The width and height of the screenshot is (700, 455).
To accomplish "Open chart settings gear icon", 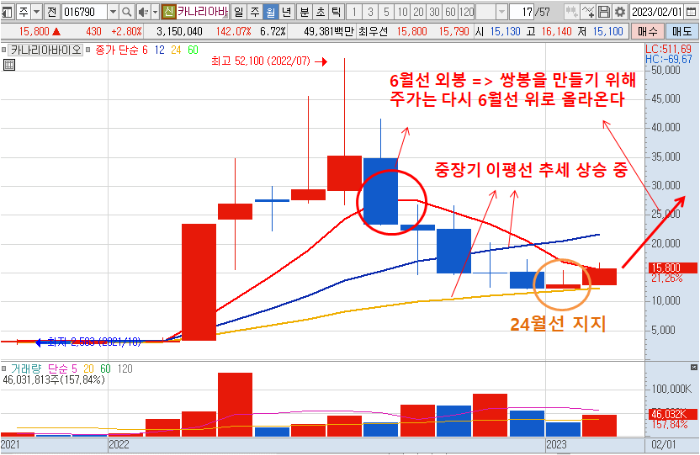I will pyautogui.click(x=620, y=12).
